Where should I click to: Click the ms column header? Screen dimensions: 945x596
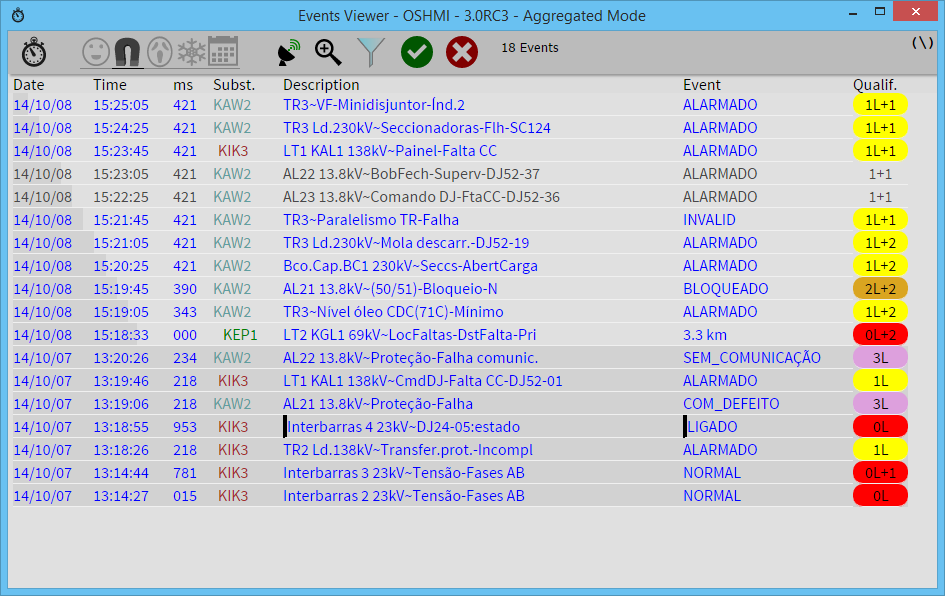(183, 85)
